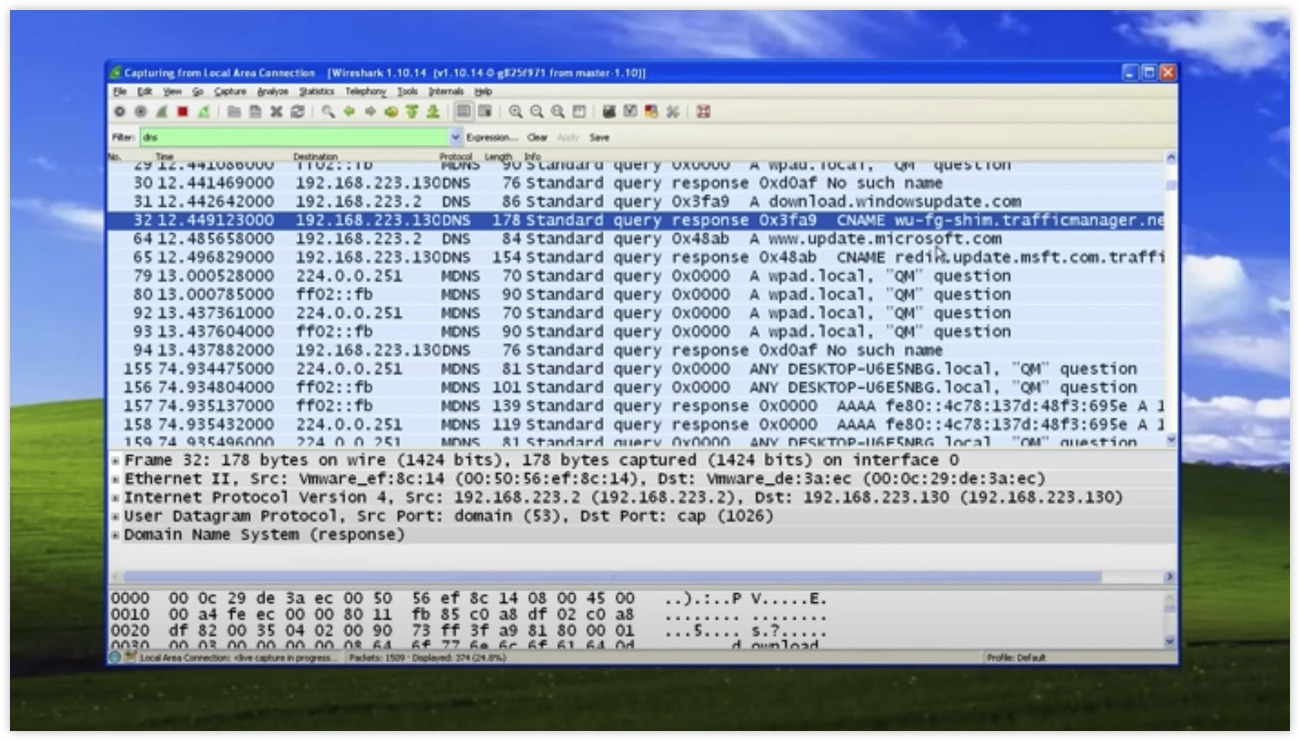The image size is (1300, 741).
Task: Go forward in packet history arrow
Action: pos(370,112)
